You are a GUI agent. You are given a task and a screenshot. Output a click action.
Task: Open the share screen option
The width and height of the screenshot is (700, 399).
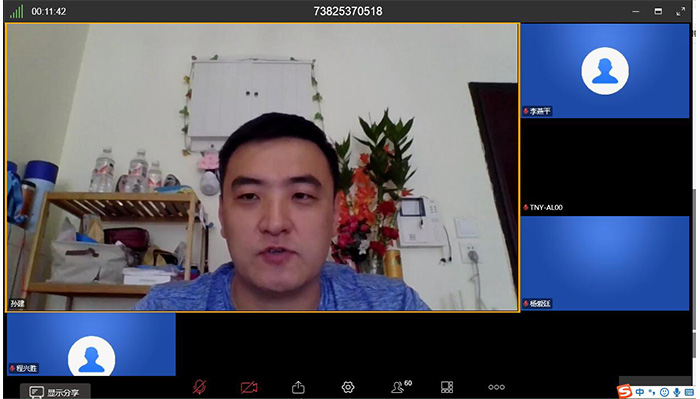[x=298, y=387]
